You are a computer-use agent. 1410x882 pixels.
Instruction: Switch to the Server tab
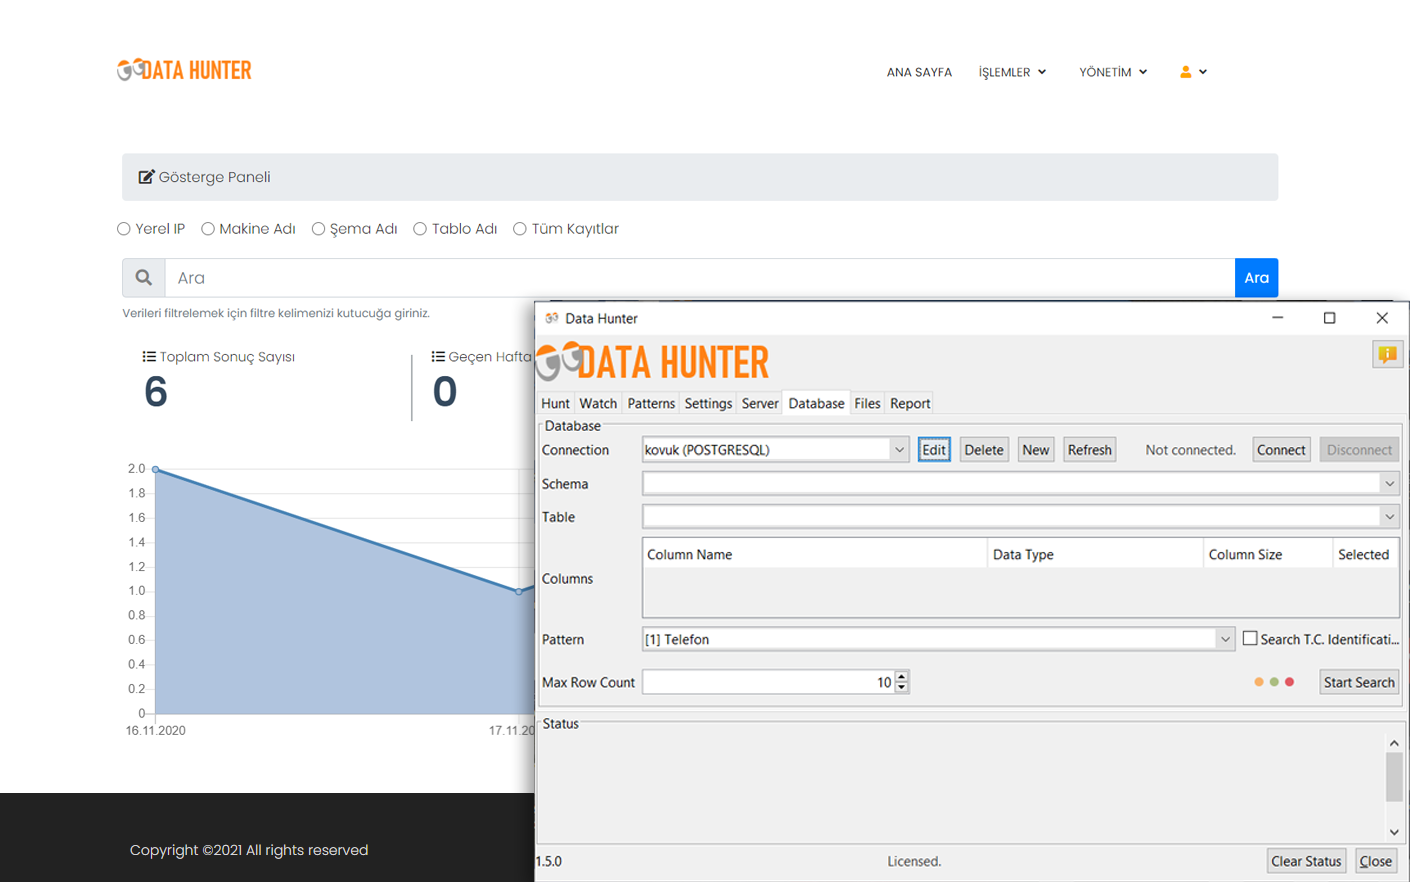pos(760,403)
